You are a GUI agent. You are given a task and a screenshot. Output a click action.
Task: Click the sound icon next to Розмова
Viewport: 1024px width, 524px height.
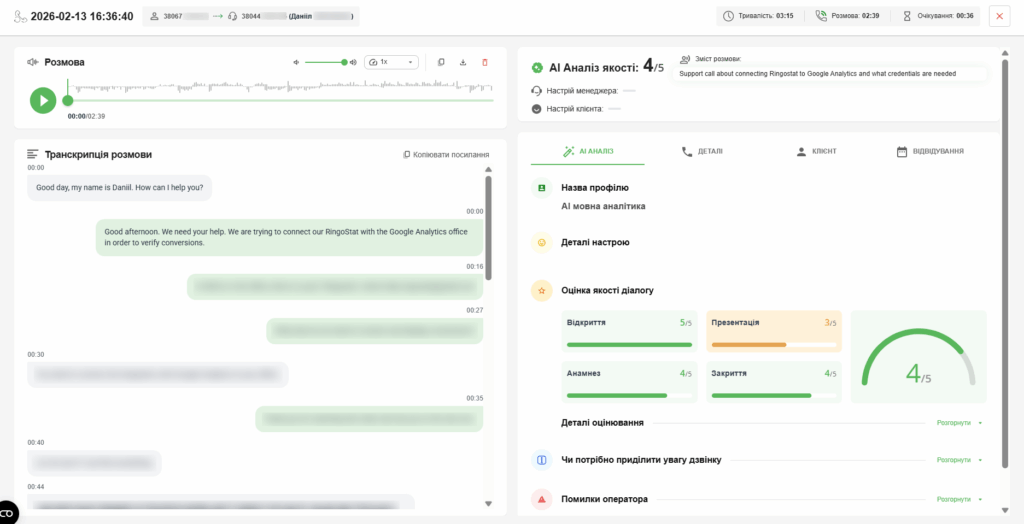point(33,62)
